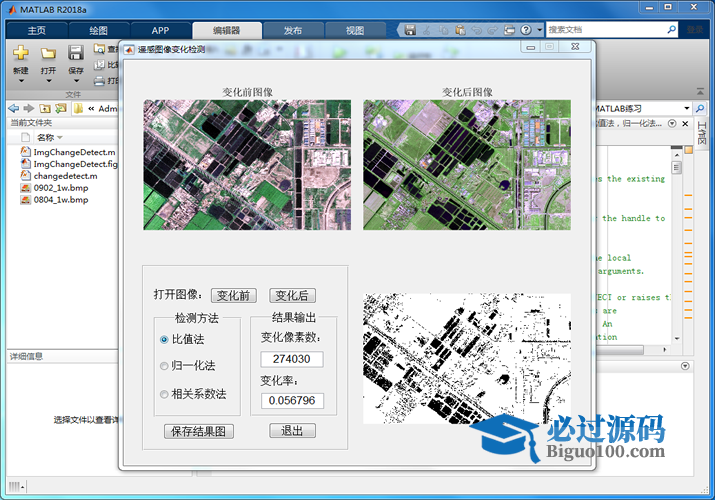Switch to the 主页 tab
Viewport: 715px width, 500px height.
[36, 31]
